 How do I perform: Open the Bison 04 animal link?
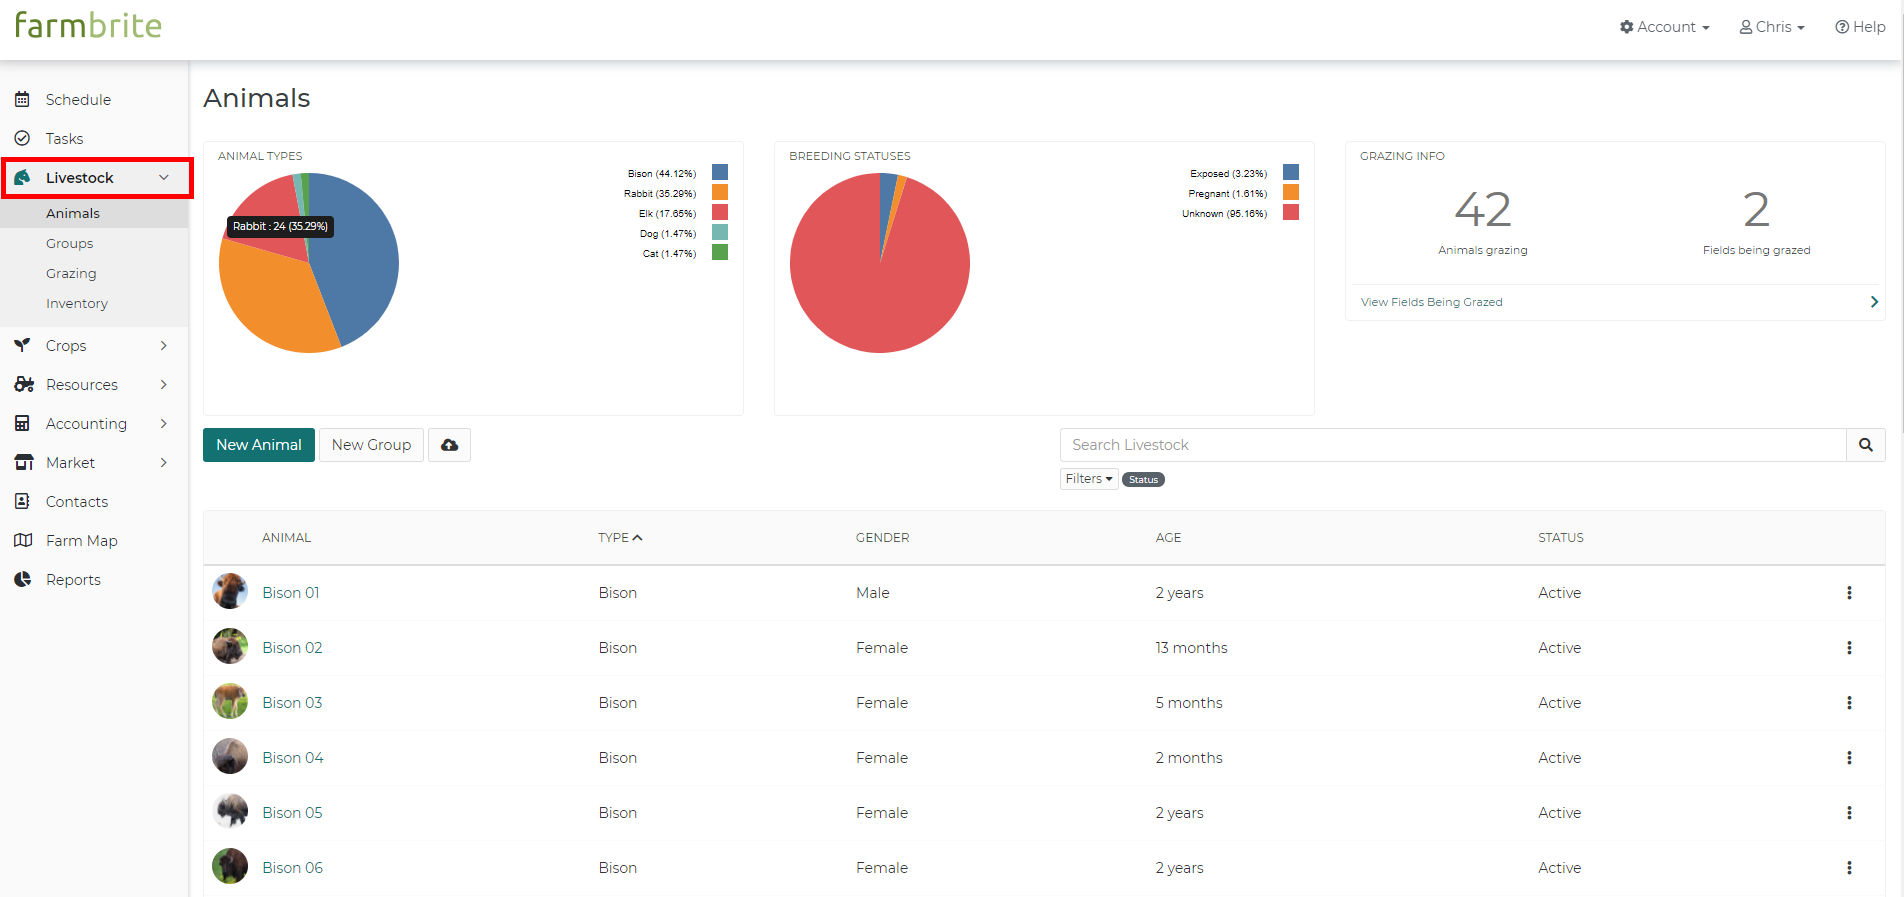tap(293, 758)
